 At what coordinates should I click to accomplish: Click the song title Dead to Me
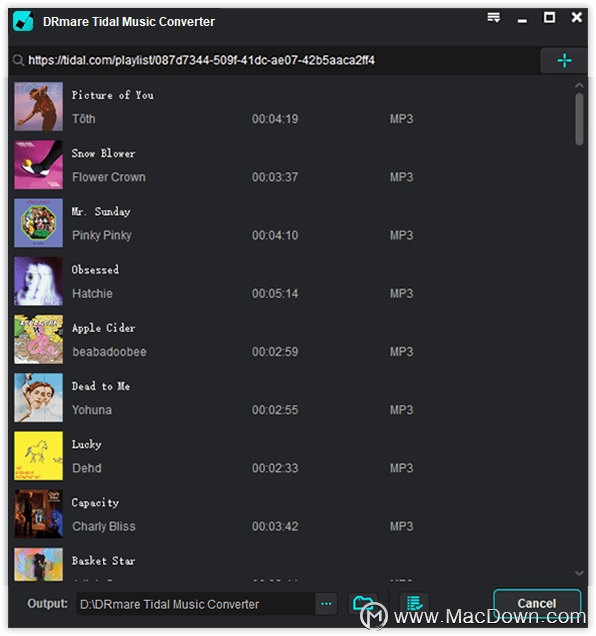coord(101,386)
